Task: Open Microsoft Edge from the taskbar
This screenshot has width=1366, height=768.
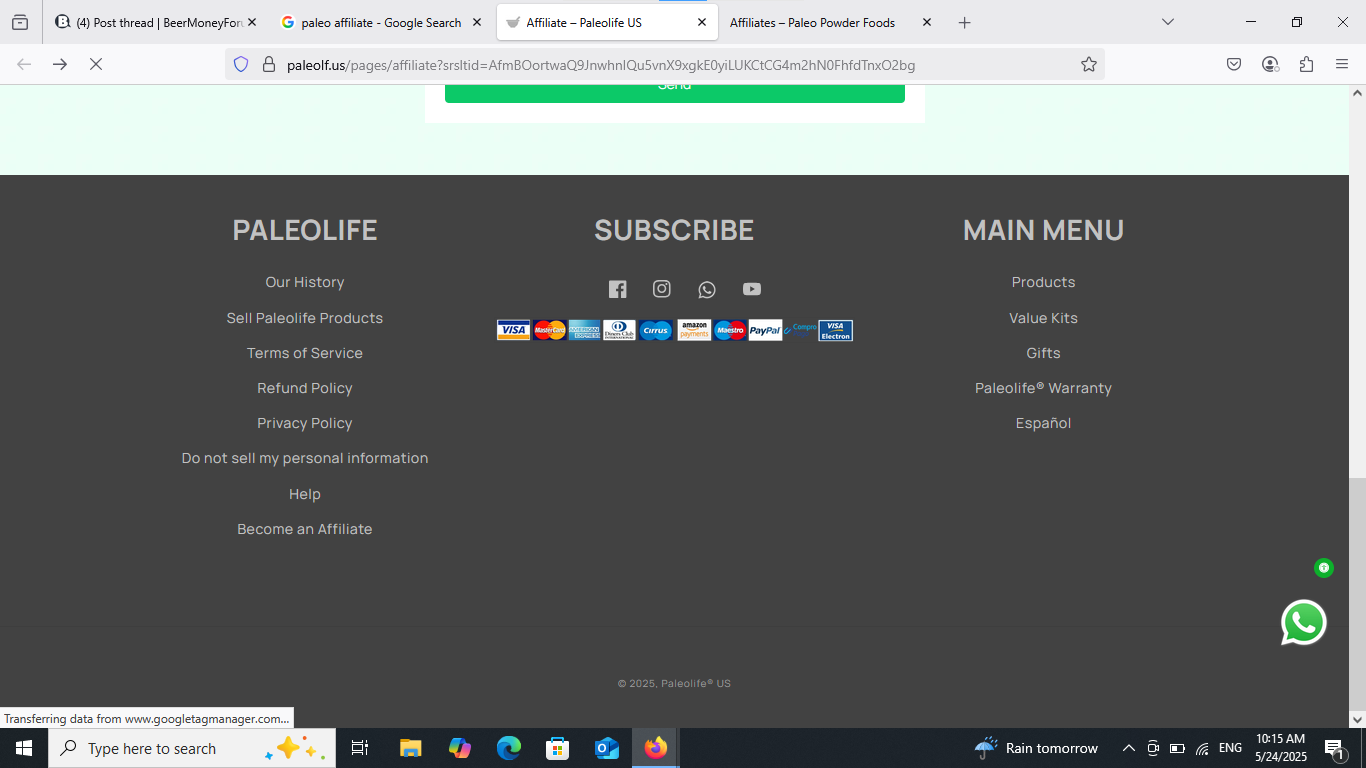Action: coord(509,748)
